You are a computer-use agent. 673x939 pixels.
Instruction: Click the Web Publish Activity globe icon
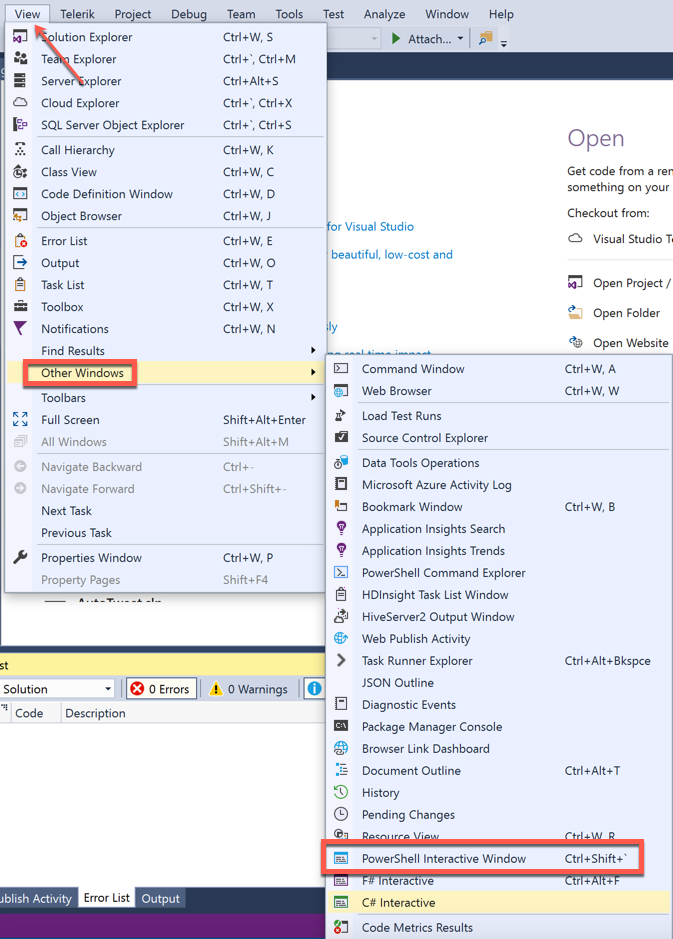coord(341,638)
